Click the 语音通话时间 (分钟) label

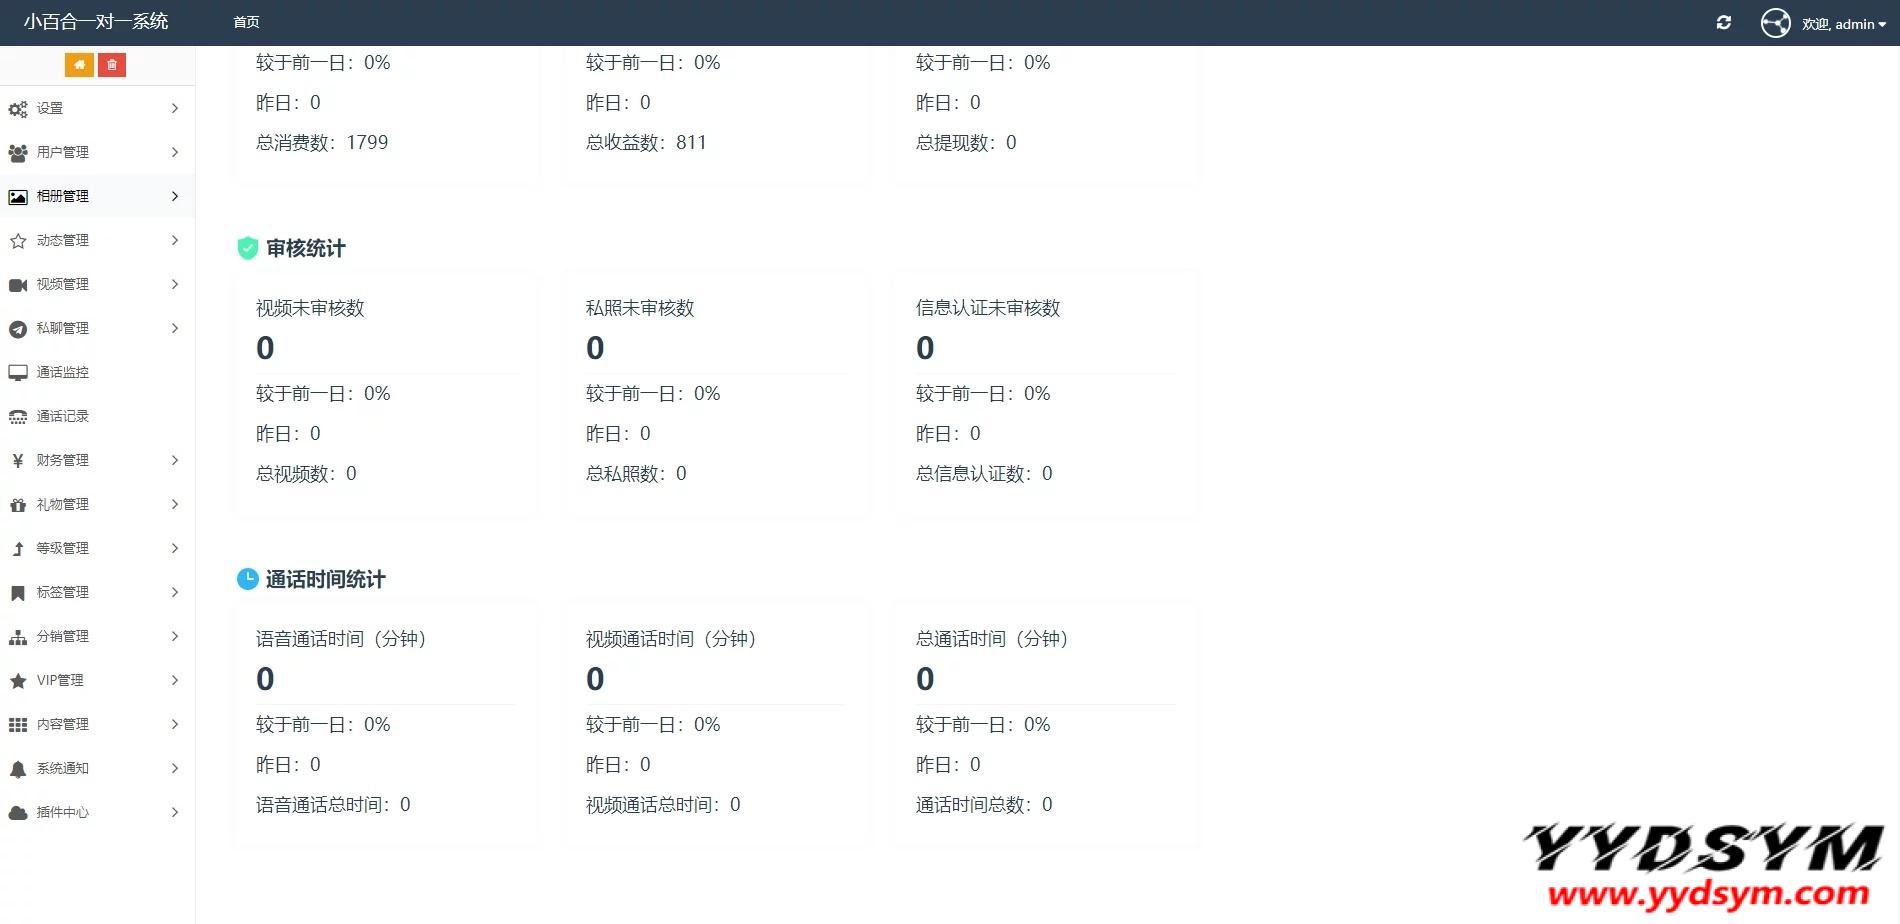pyautogui.click(x=341, y=639)
